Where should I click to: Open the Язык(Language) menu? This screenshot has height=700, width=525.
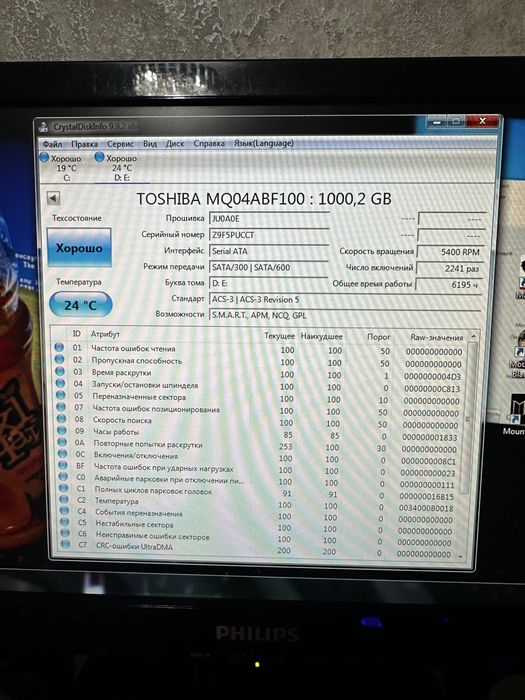click(x=264, y=143)
